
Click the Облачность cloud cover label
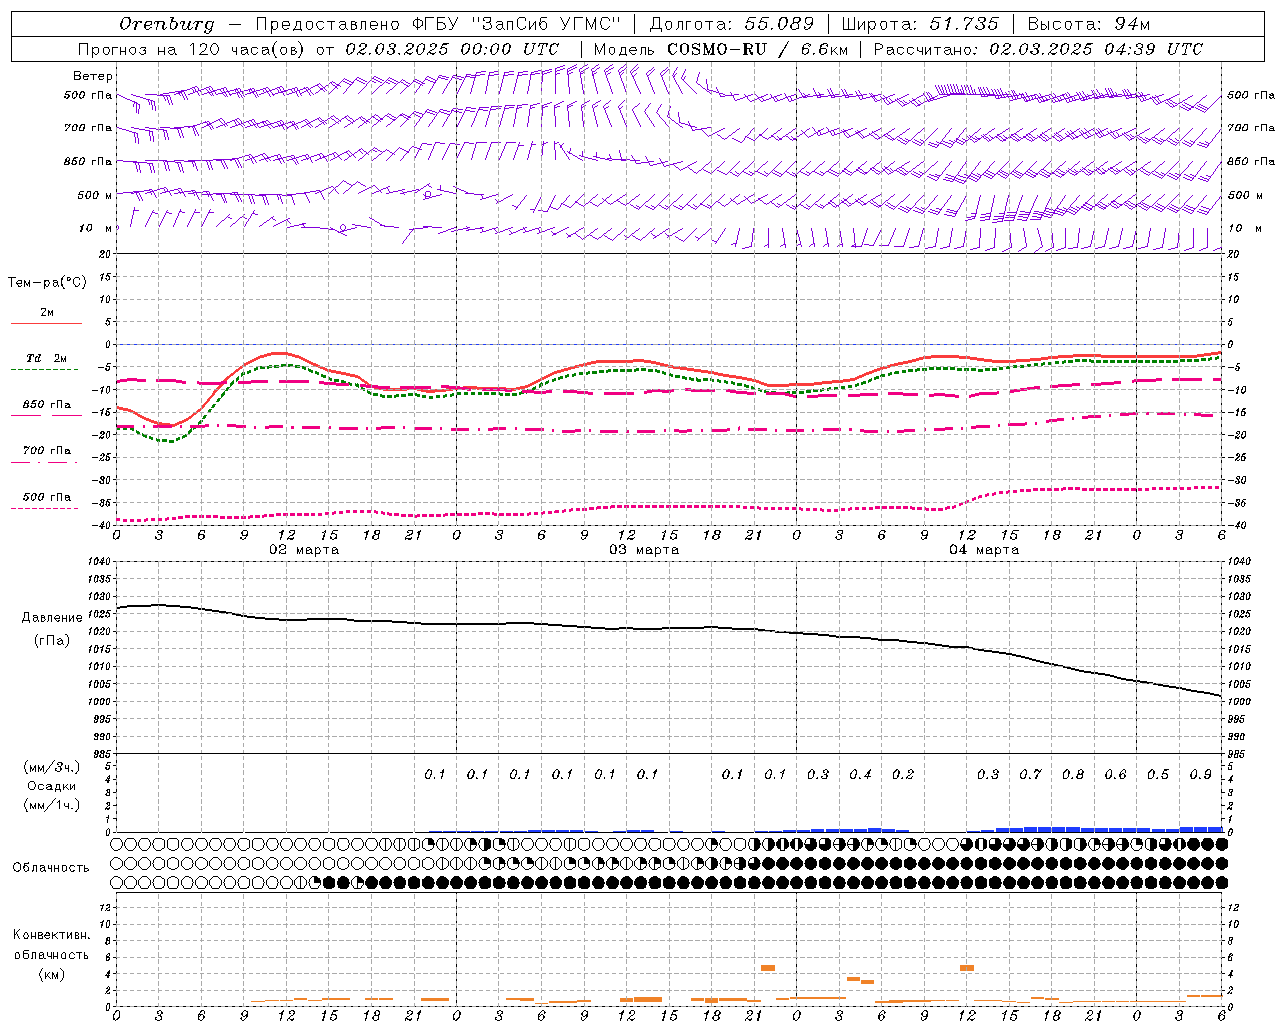[51, 867]
